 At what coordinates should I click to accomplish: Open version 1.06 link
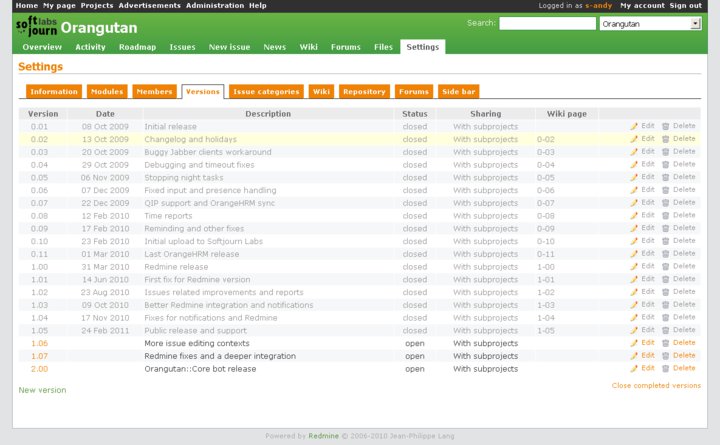click(x=39, y=343)
